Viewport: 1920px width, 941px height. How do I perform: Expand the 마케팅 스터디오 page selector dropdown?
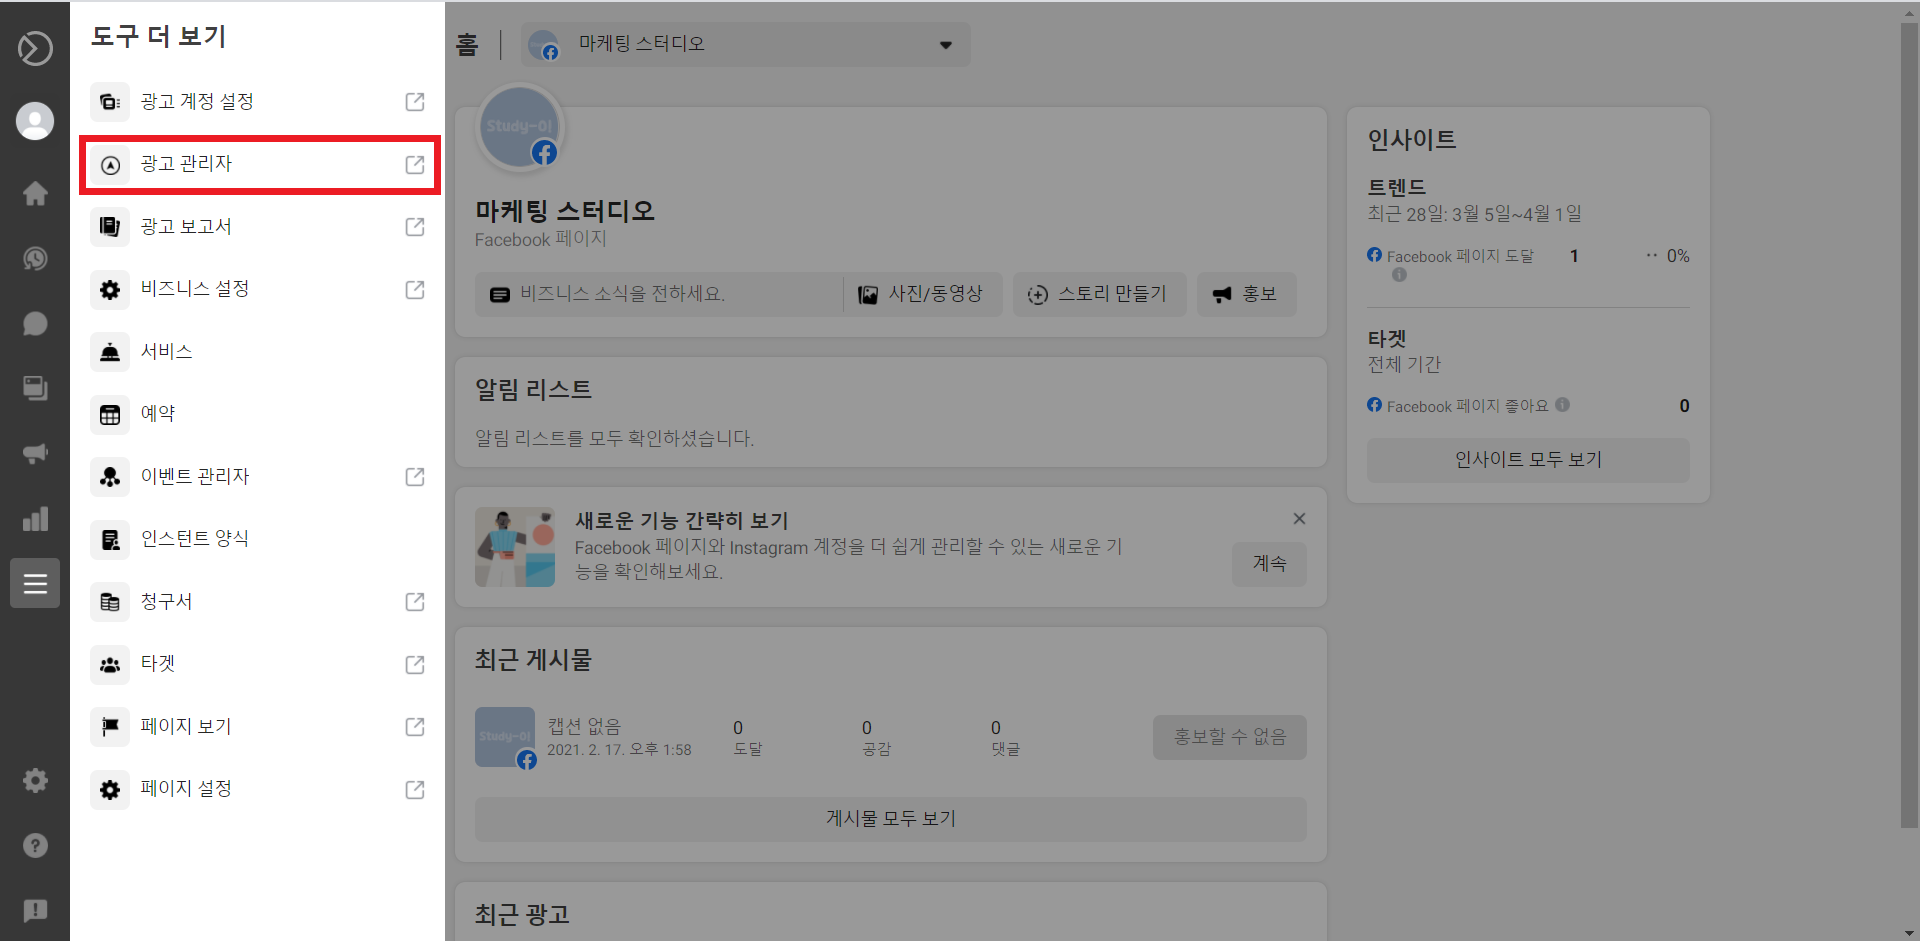(x=745, y=44)
